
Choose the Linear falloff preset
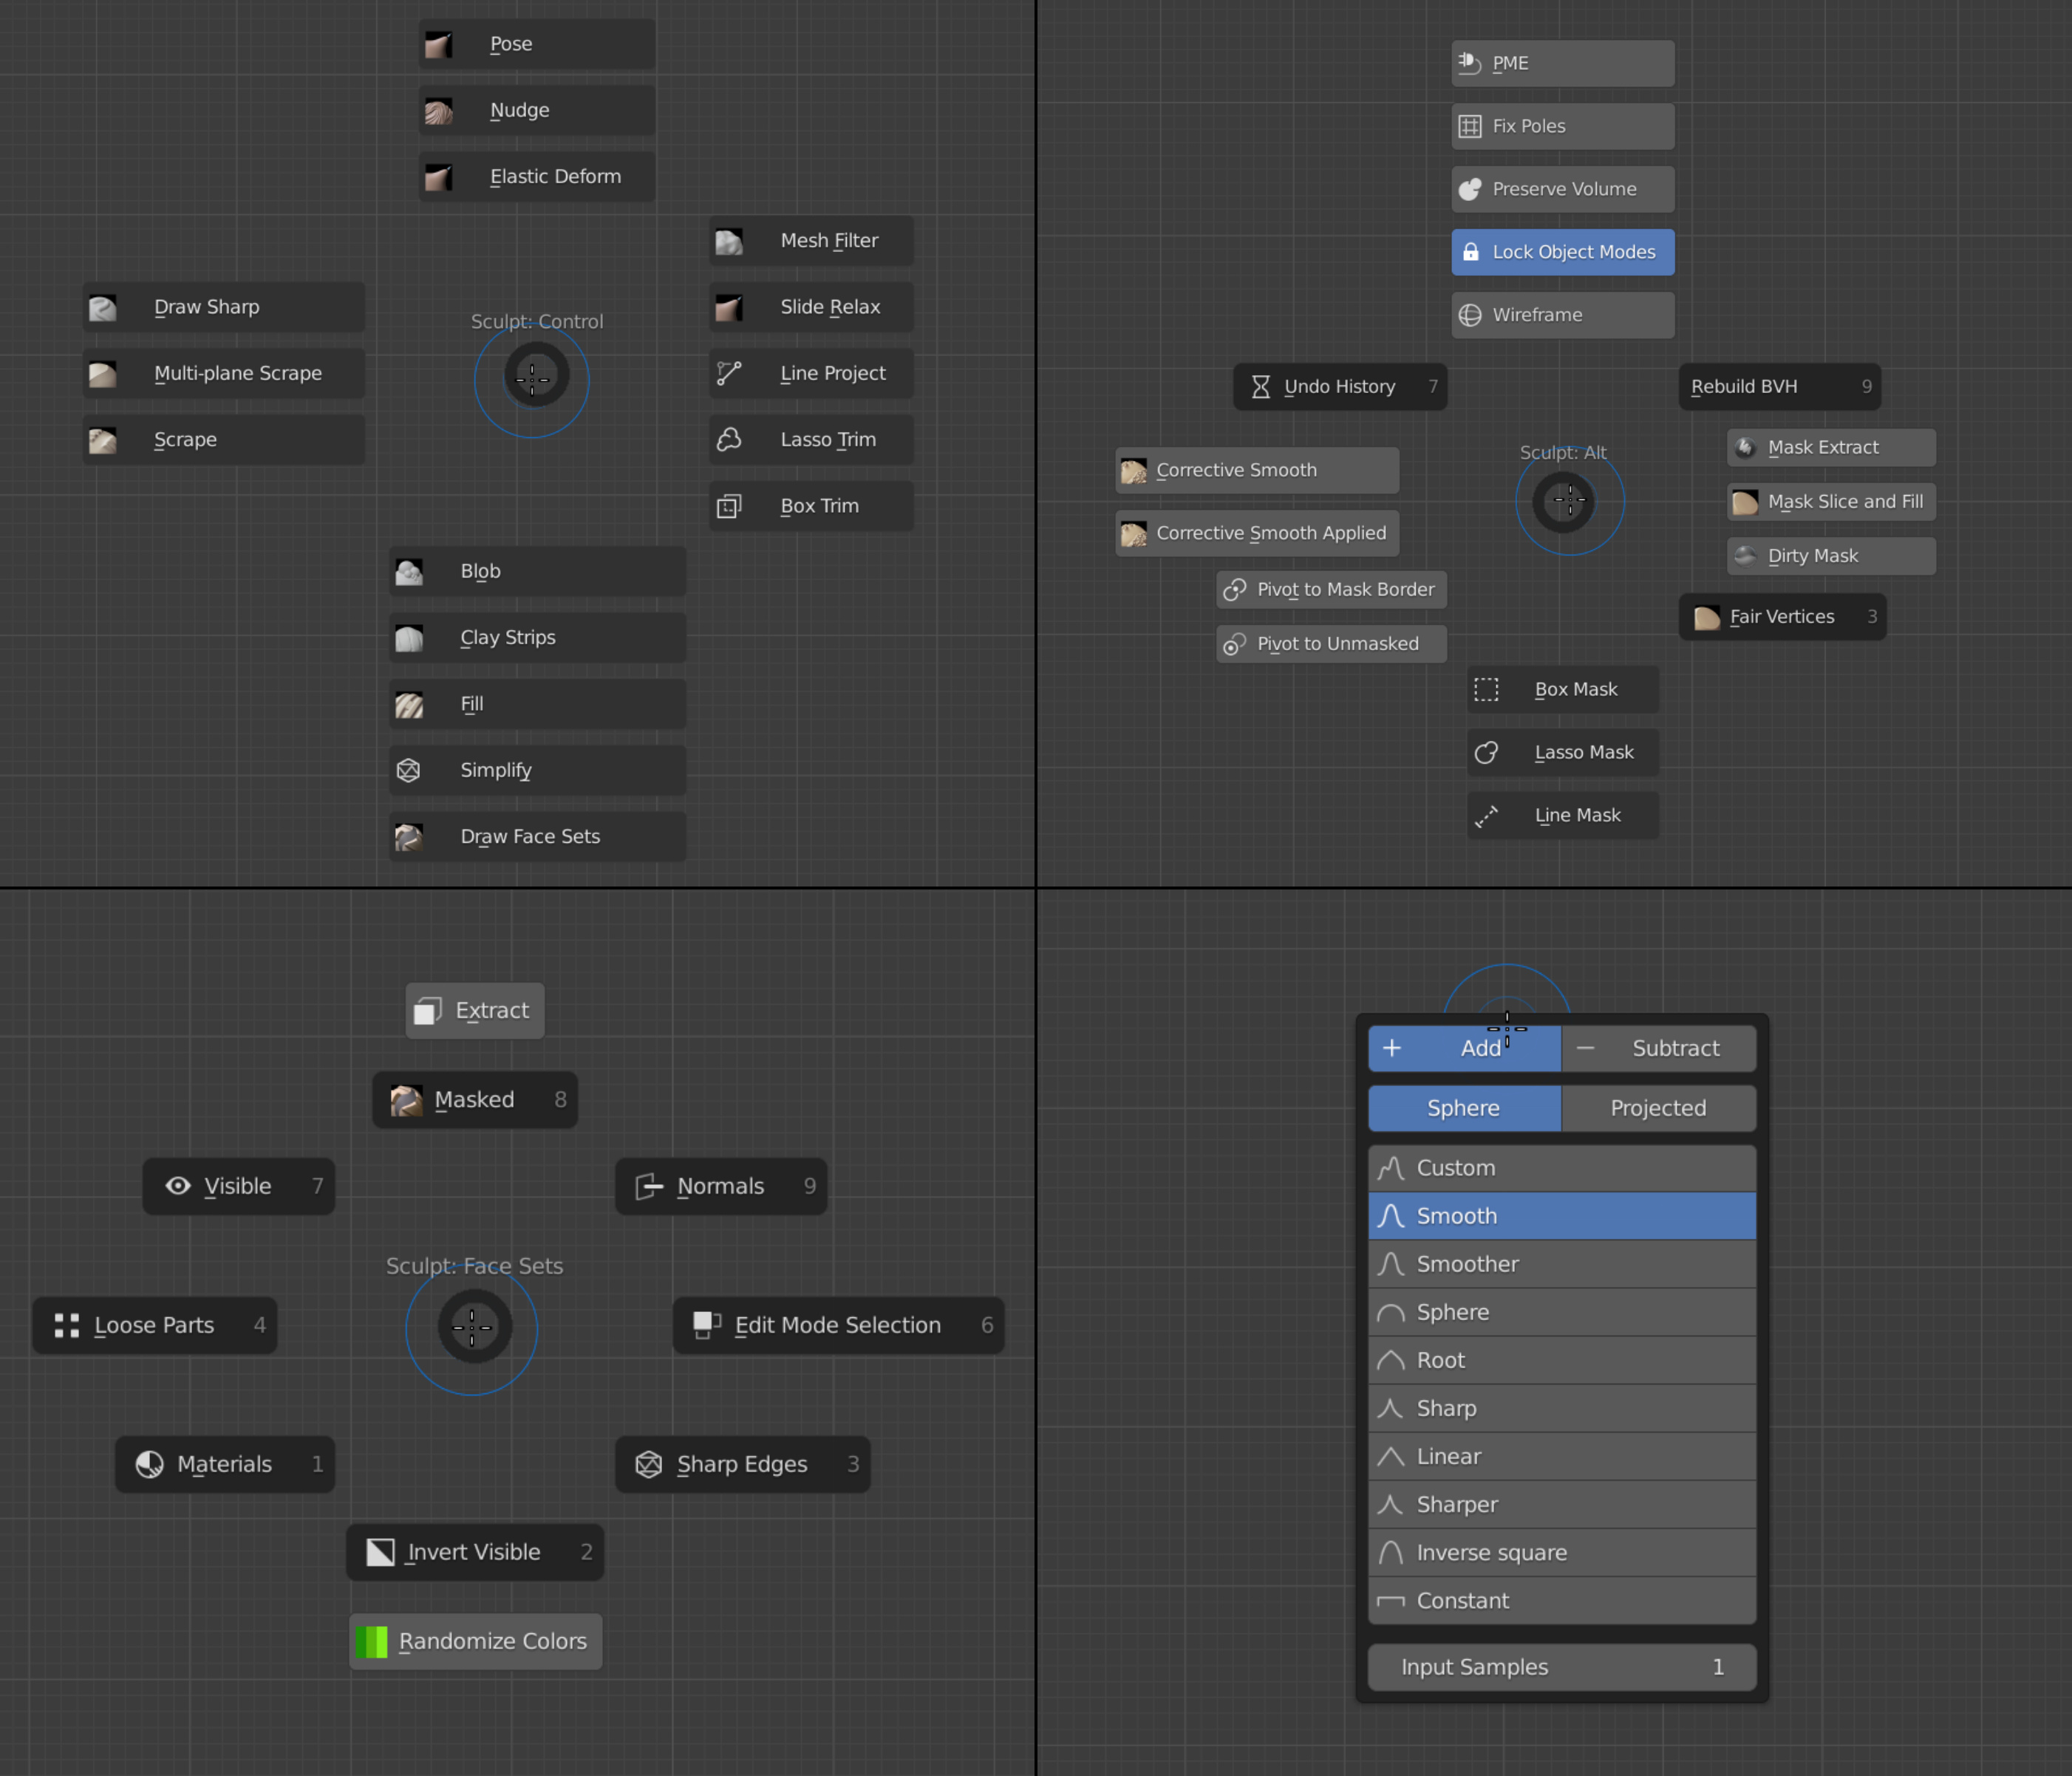[1562, 1456]
